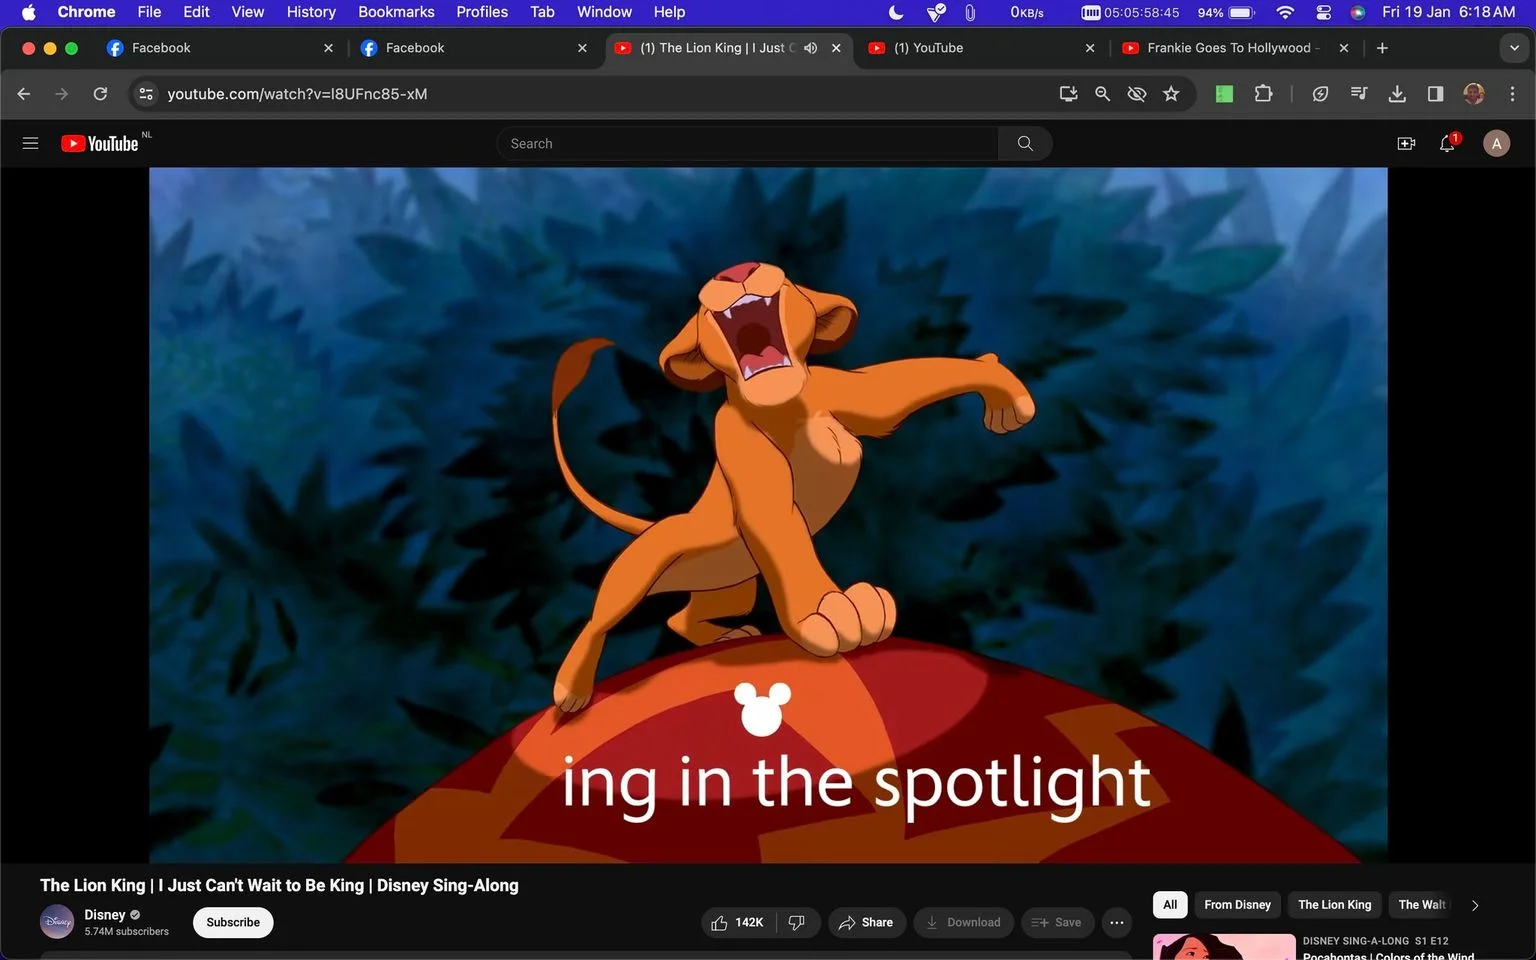Open the date and time clock

[x=1448, y=12]
